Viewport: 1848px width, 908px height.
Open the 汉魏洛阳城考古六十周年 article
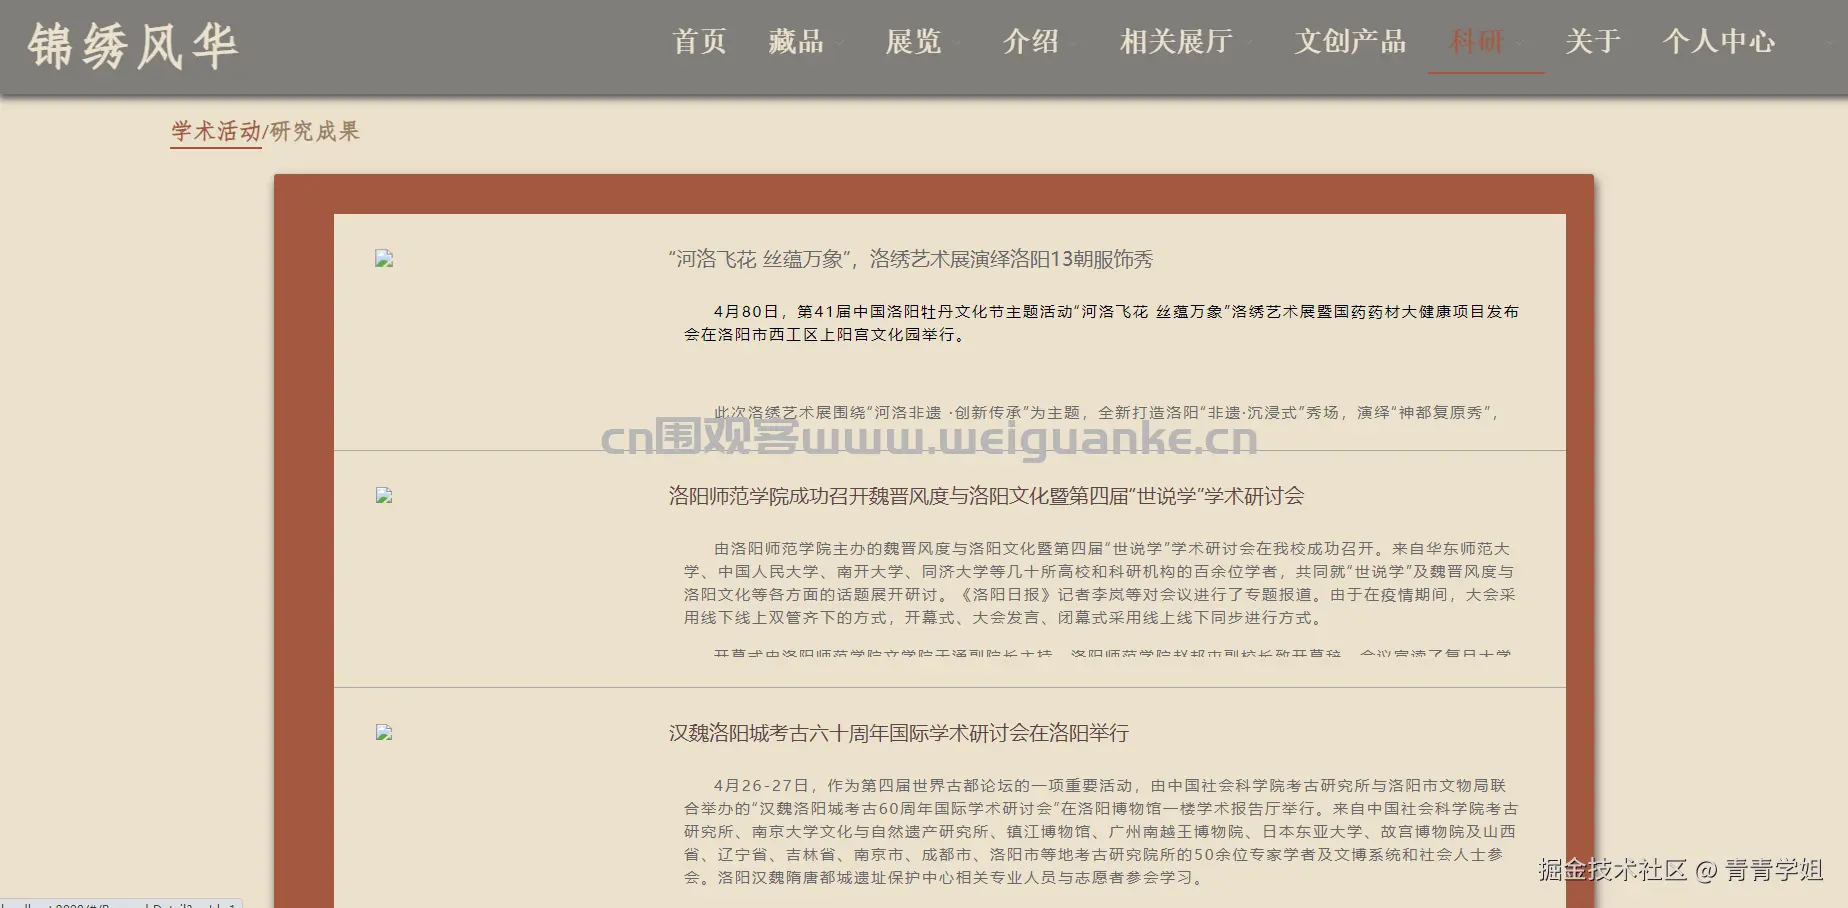coord(896,733)
